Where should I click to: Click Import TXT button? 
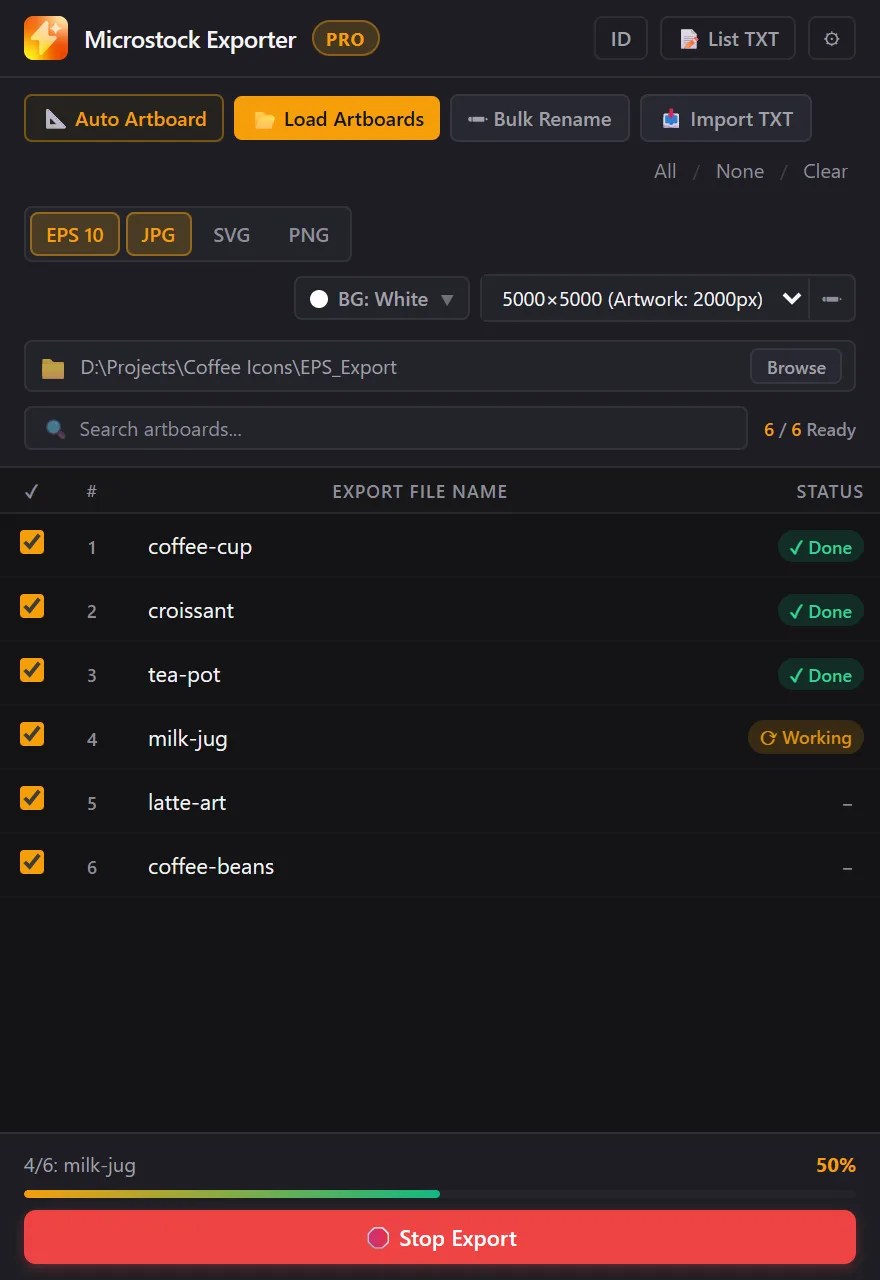[726, 119]
